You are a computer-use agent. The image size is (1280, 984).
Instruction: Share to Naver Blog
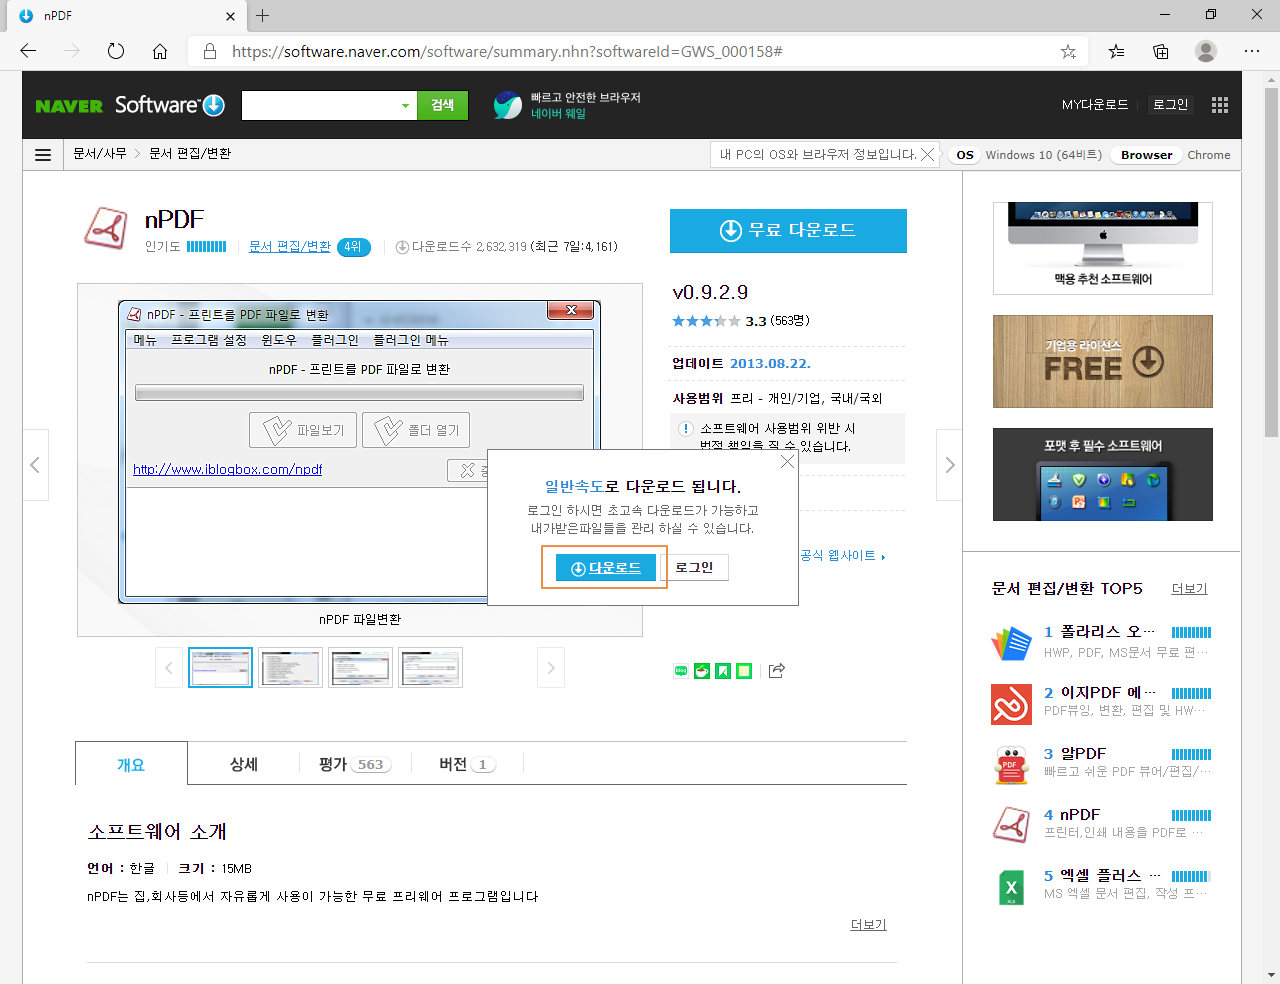[x=681, y=671]
